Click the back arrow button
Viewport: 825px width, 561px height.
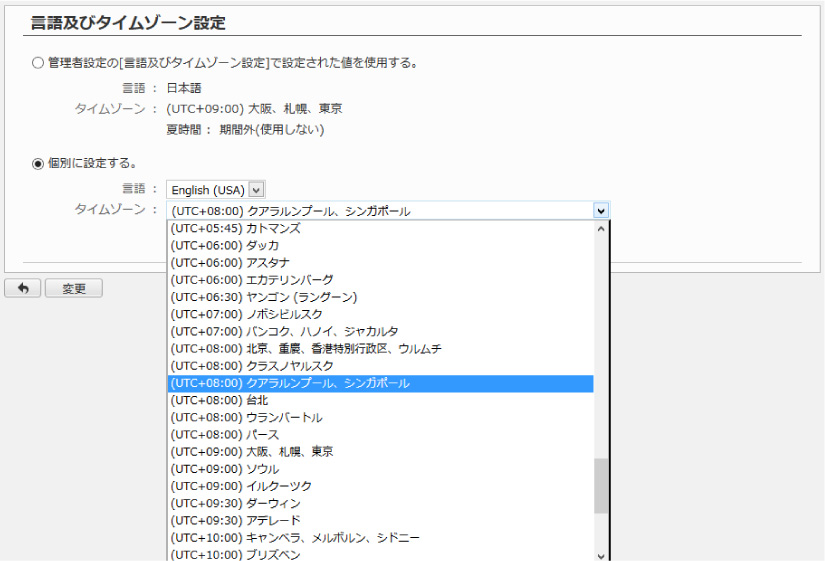tap(23, 288)
